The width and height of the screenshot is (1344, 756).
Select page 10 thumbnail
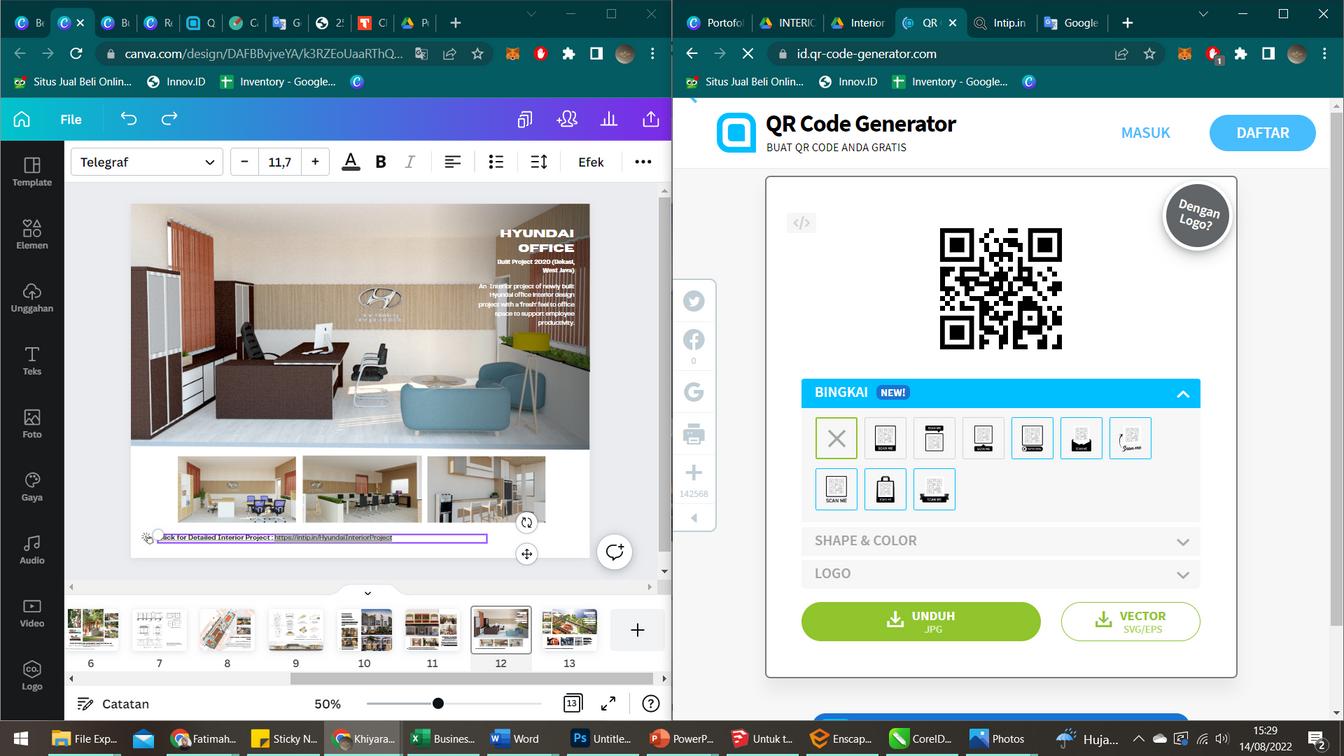tap(365, 630)
